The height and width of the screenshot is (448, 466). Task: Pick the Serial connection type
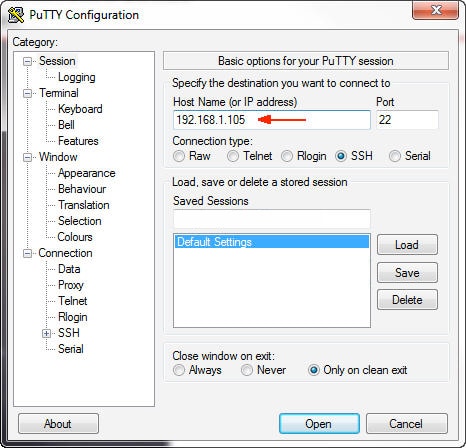tap(395, 156)
